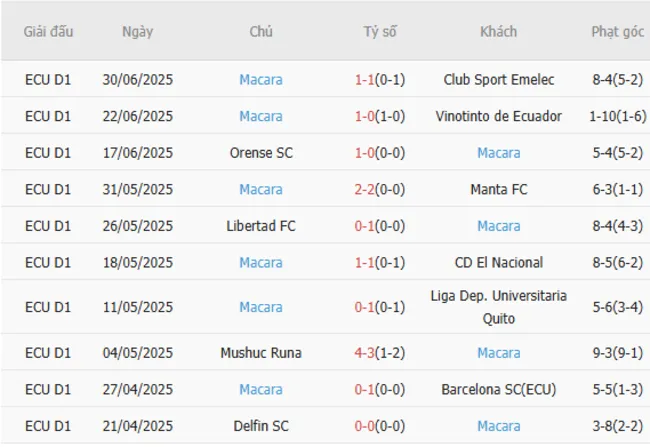Image resolution: width=650 pixels, height=447 pixels.
Task: Click the 'Ngày' column header
Action: 138,31
